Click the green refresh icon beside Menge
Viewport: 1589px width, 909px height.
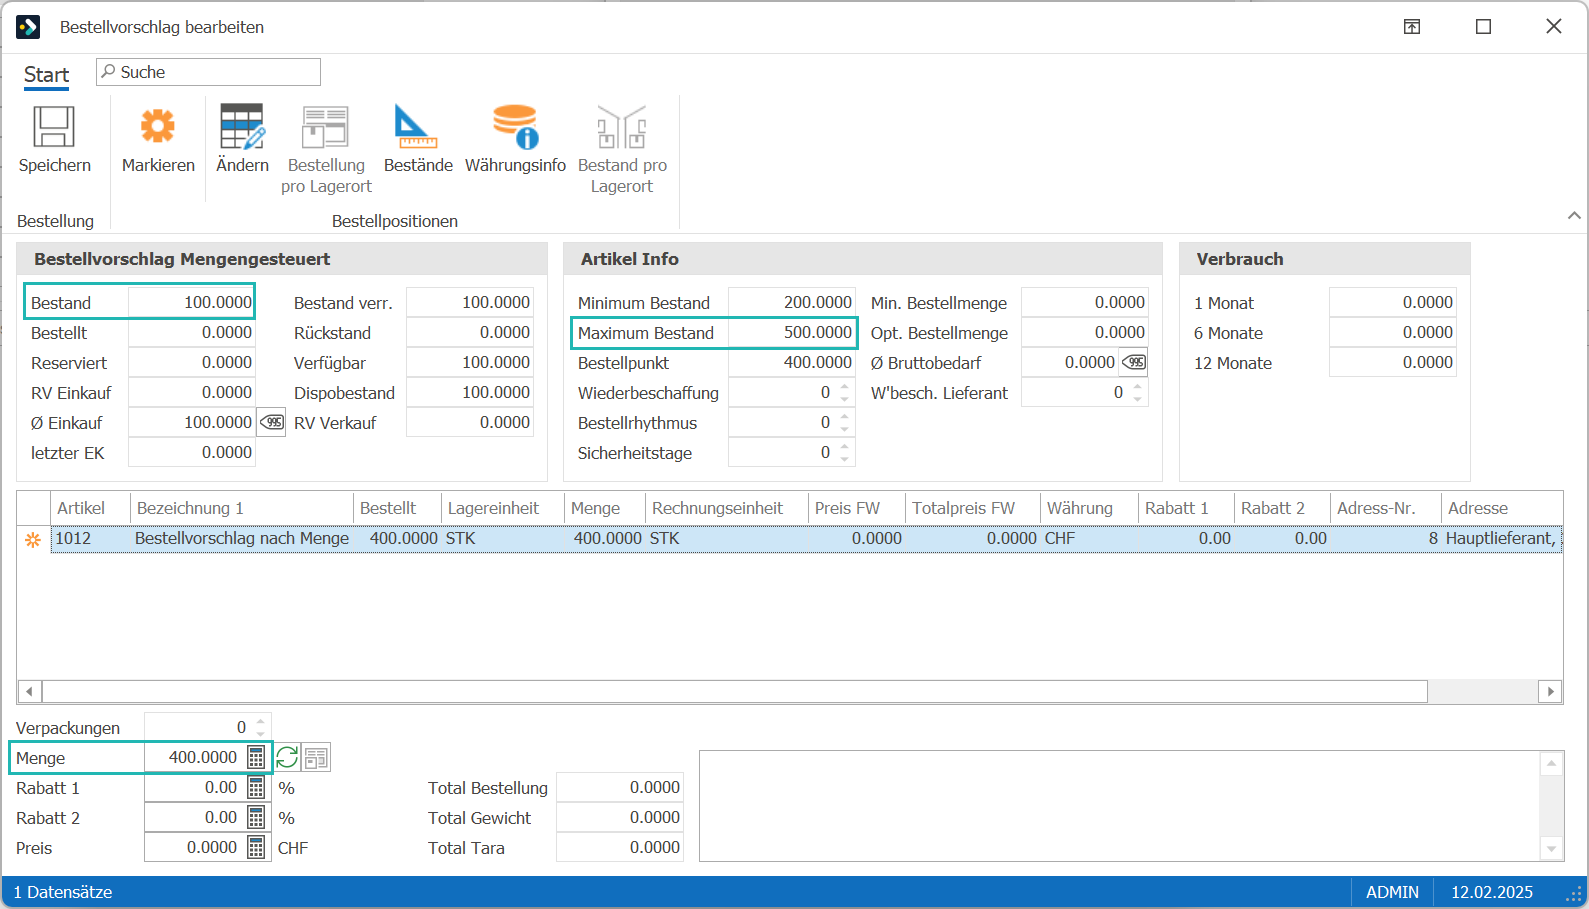(x=287, y=758)
